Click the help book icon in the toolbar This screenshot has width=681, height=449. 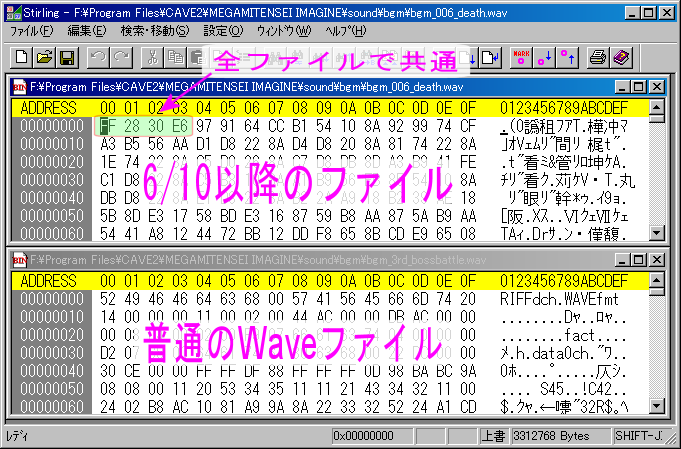point(622,57)
